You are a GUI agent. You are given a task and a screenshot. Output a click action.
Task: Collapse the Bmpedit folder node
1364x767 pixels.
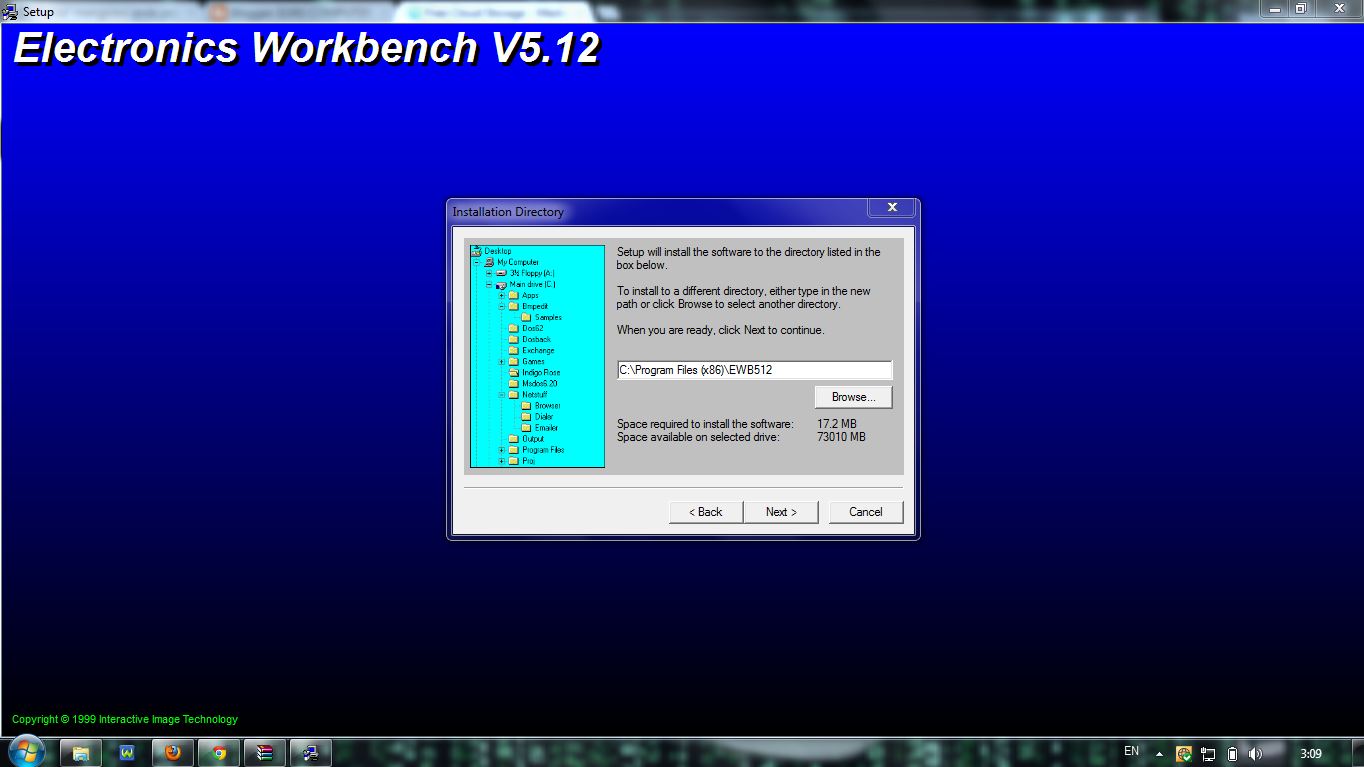(501, 306)
